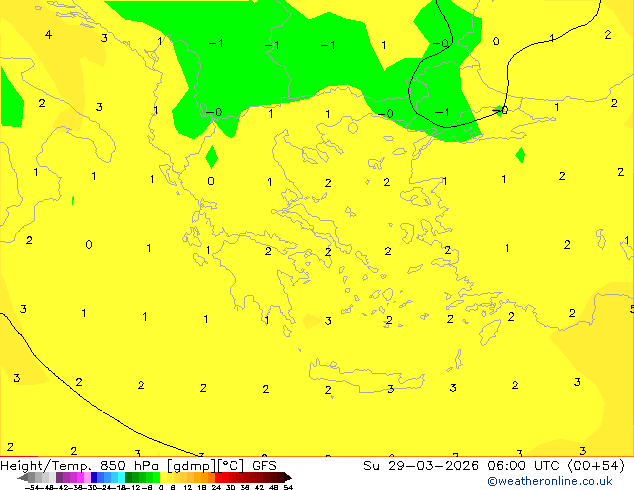Click the small green diamond near Albania
Viewport: 634px width, 490px height.
click(x=211, y=157)
